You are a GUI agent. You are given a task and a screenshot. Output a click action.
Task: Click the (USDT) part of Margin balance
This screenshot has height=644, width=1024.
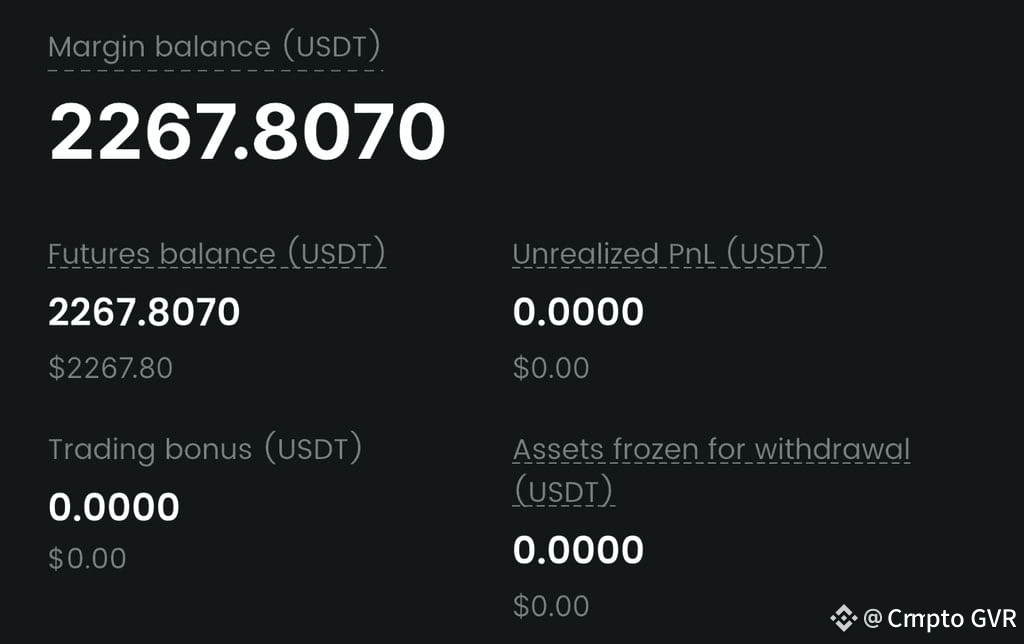tap(332, 46)
